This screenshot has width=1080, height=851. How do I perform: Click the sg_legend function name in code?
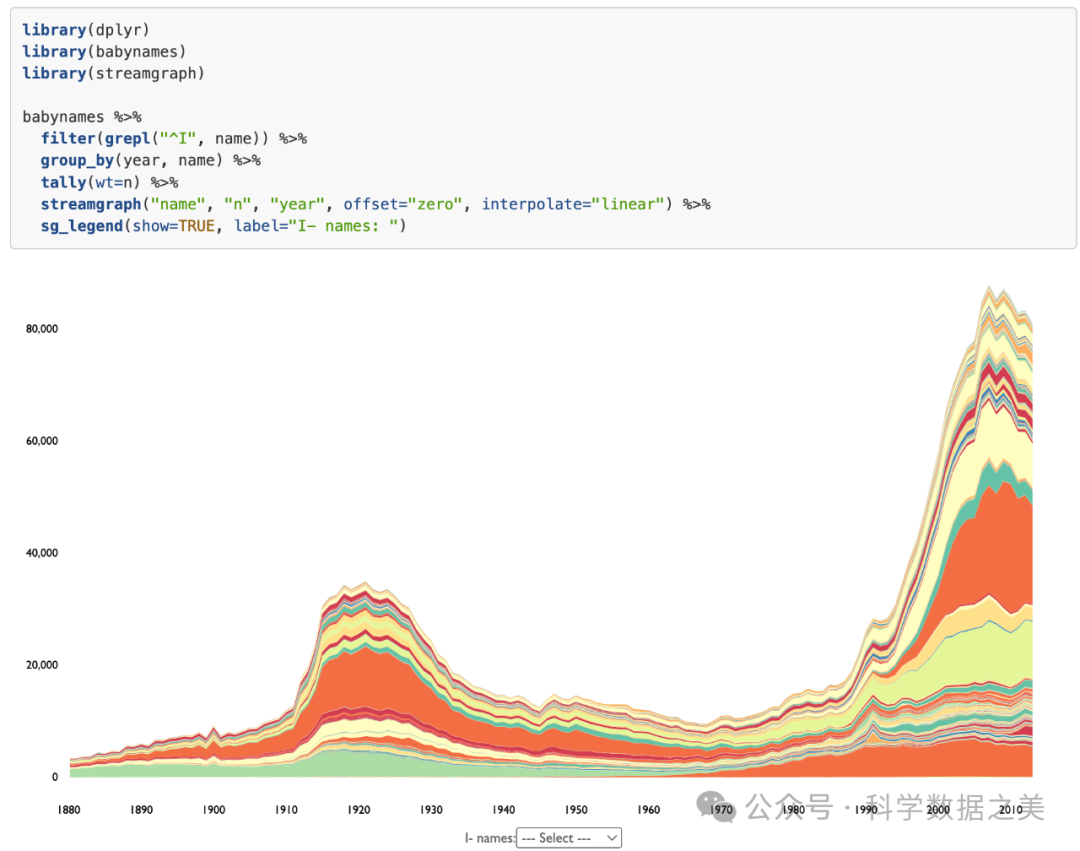coord(80,226)
